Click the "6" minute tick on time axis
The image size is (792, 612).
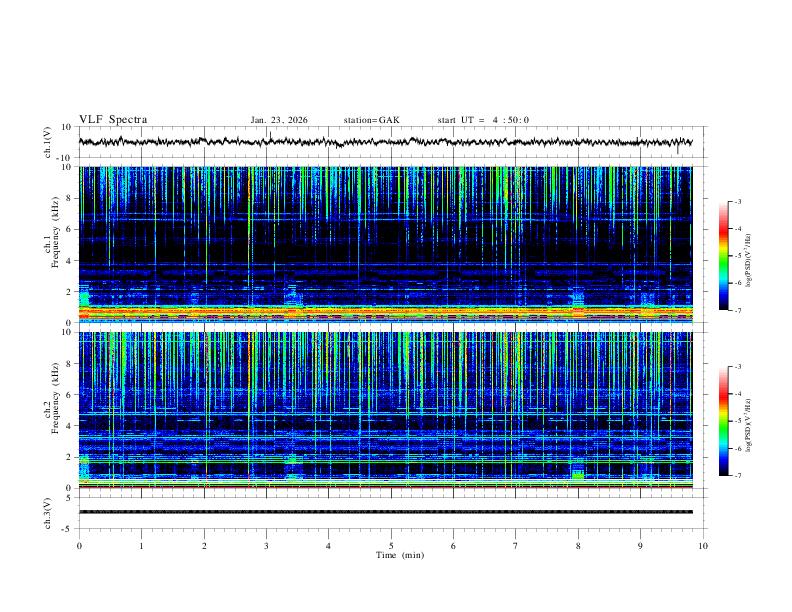tap(453, 546)
